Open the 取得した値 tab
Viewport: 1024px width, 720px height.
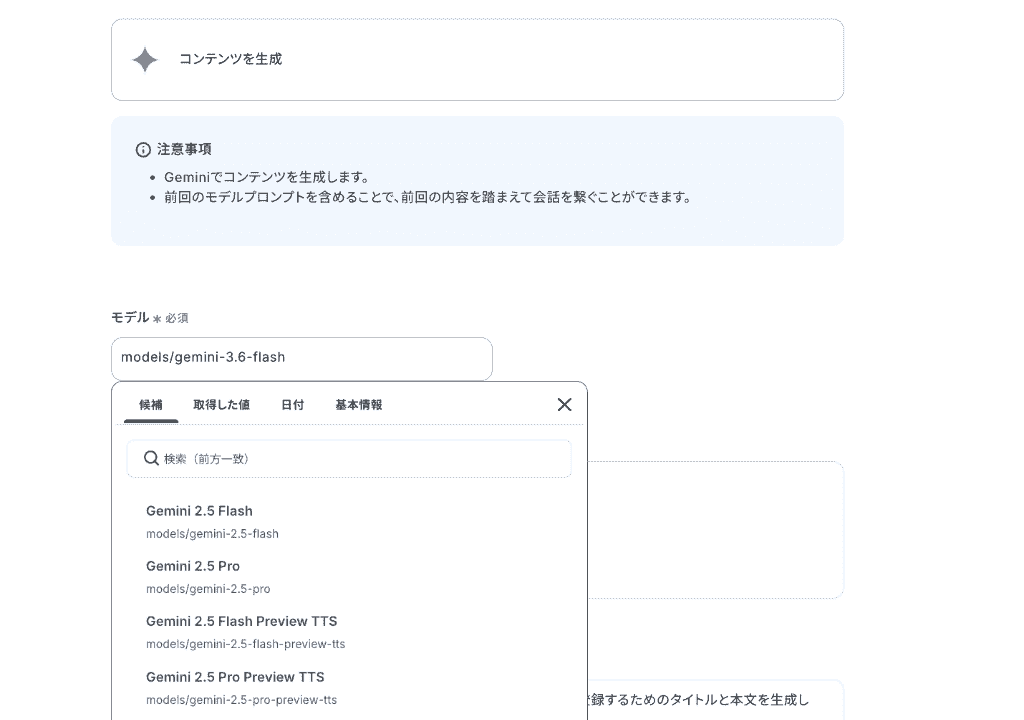(x=221, y=404)
